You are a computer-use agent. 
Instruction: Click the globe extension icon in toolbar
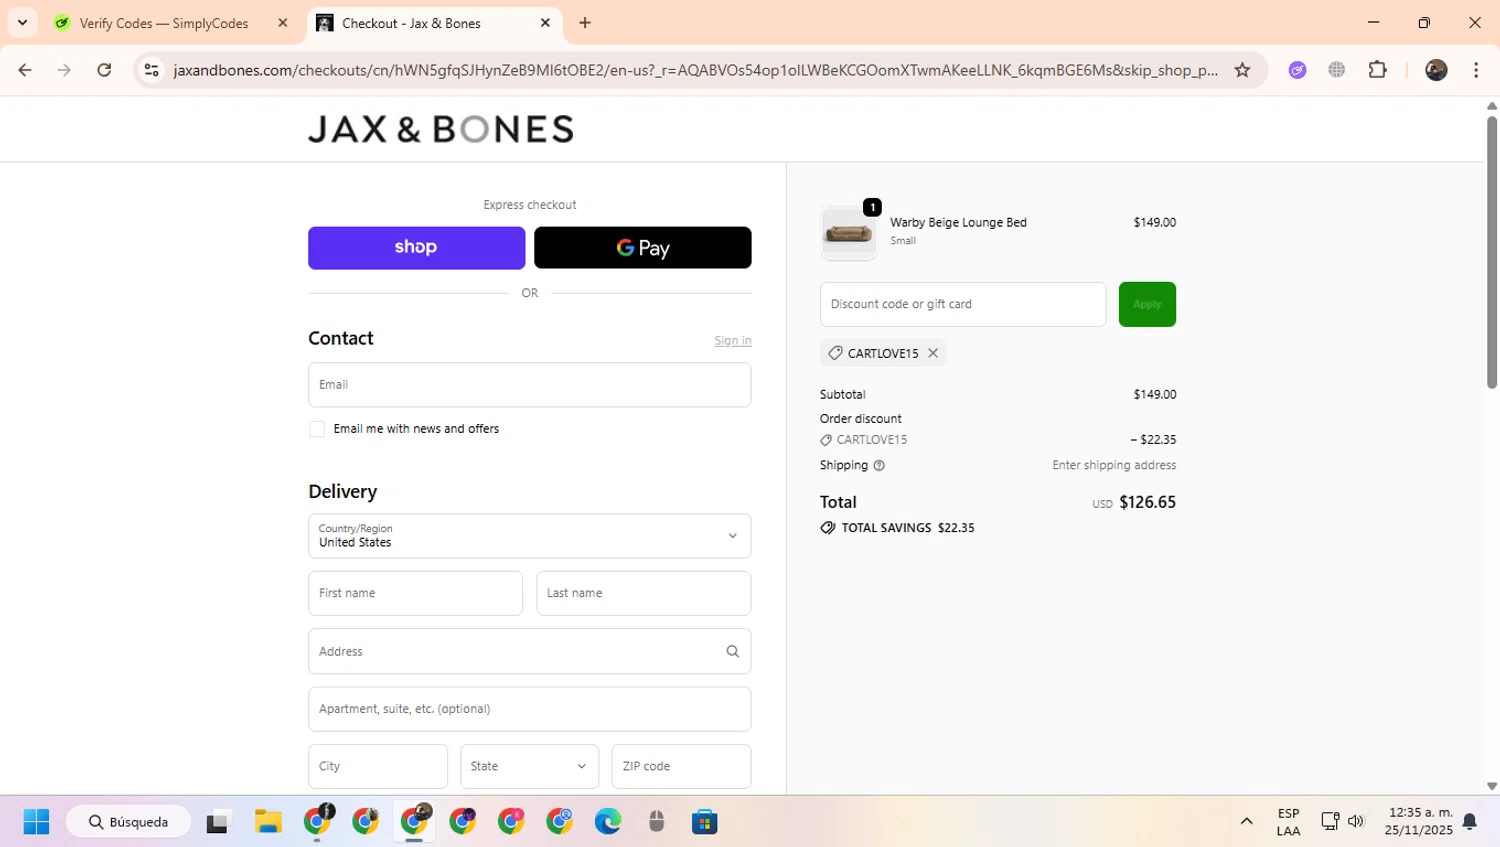click(x=1337, y=70)
